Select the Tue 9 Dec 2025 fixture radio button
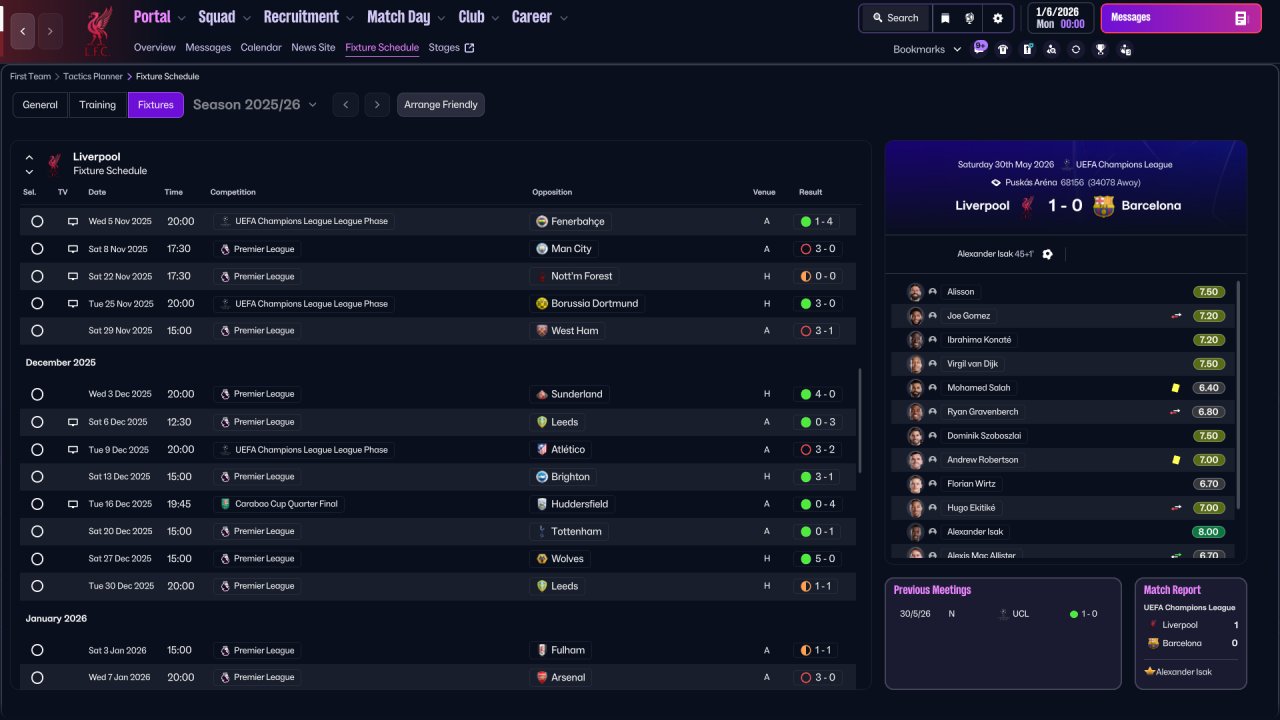Screen dimensions: 1280x720 click(37, 449)
